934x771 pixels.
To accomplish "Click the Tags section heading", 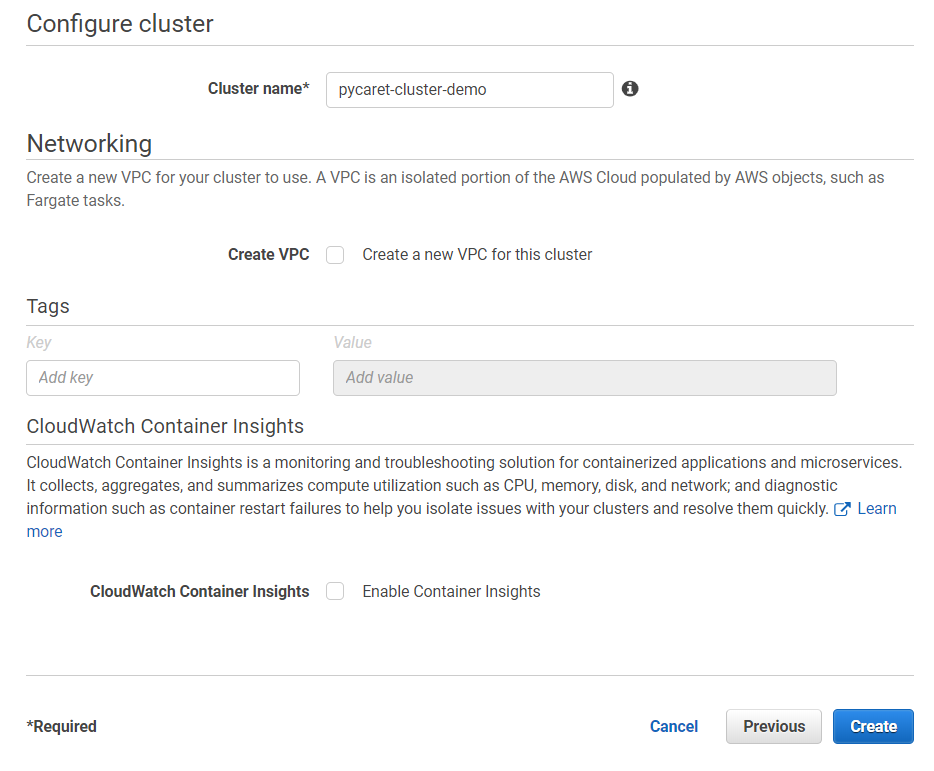I will (48, 306).
